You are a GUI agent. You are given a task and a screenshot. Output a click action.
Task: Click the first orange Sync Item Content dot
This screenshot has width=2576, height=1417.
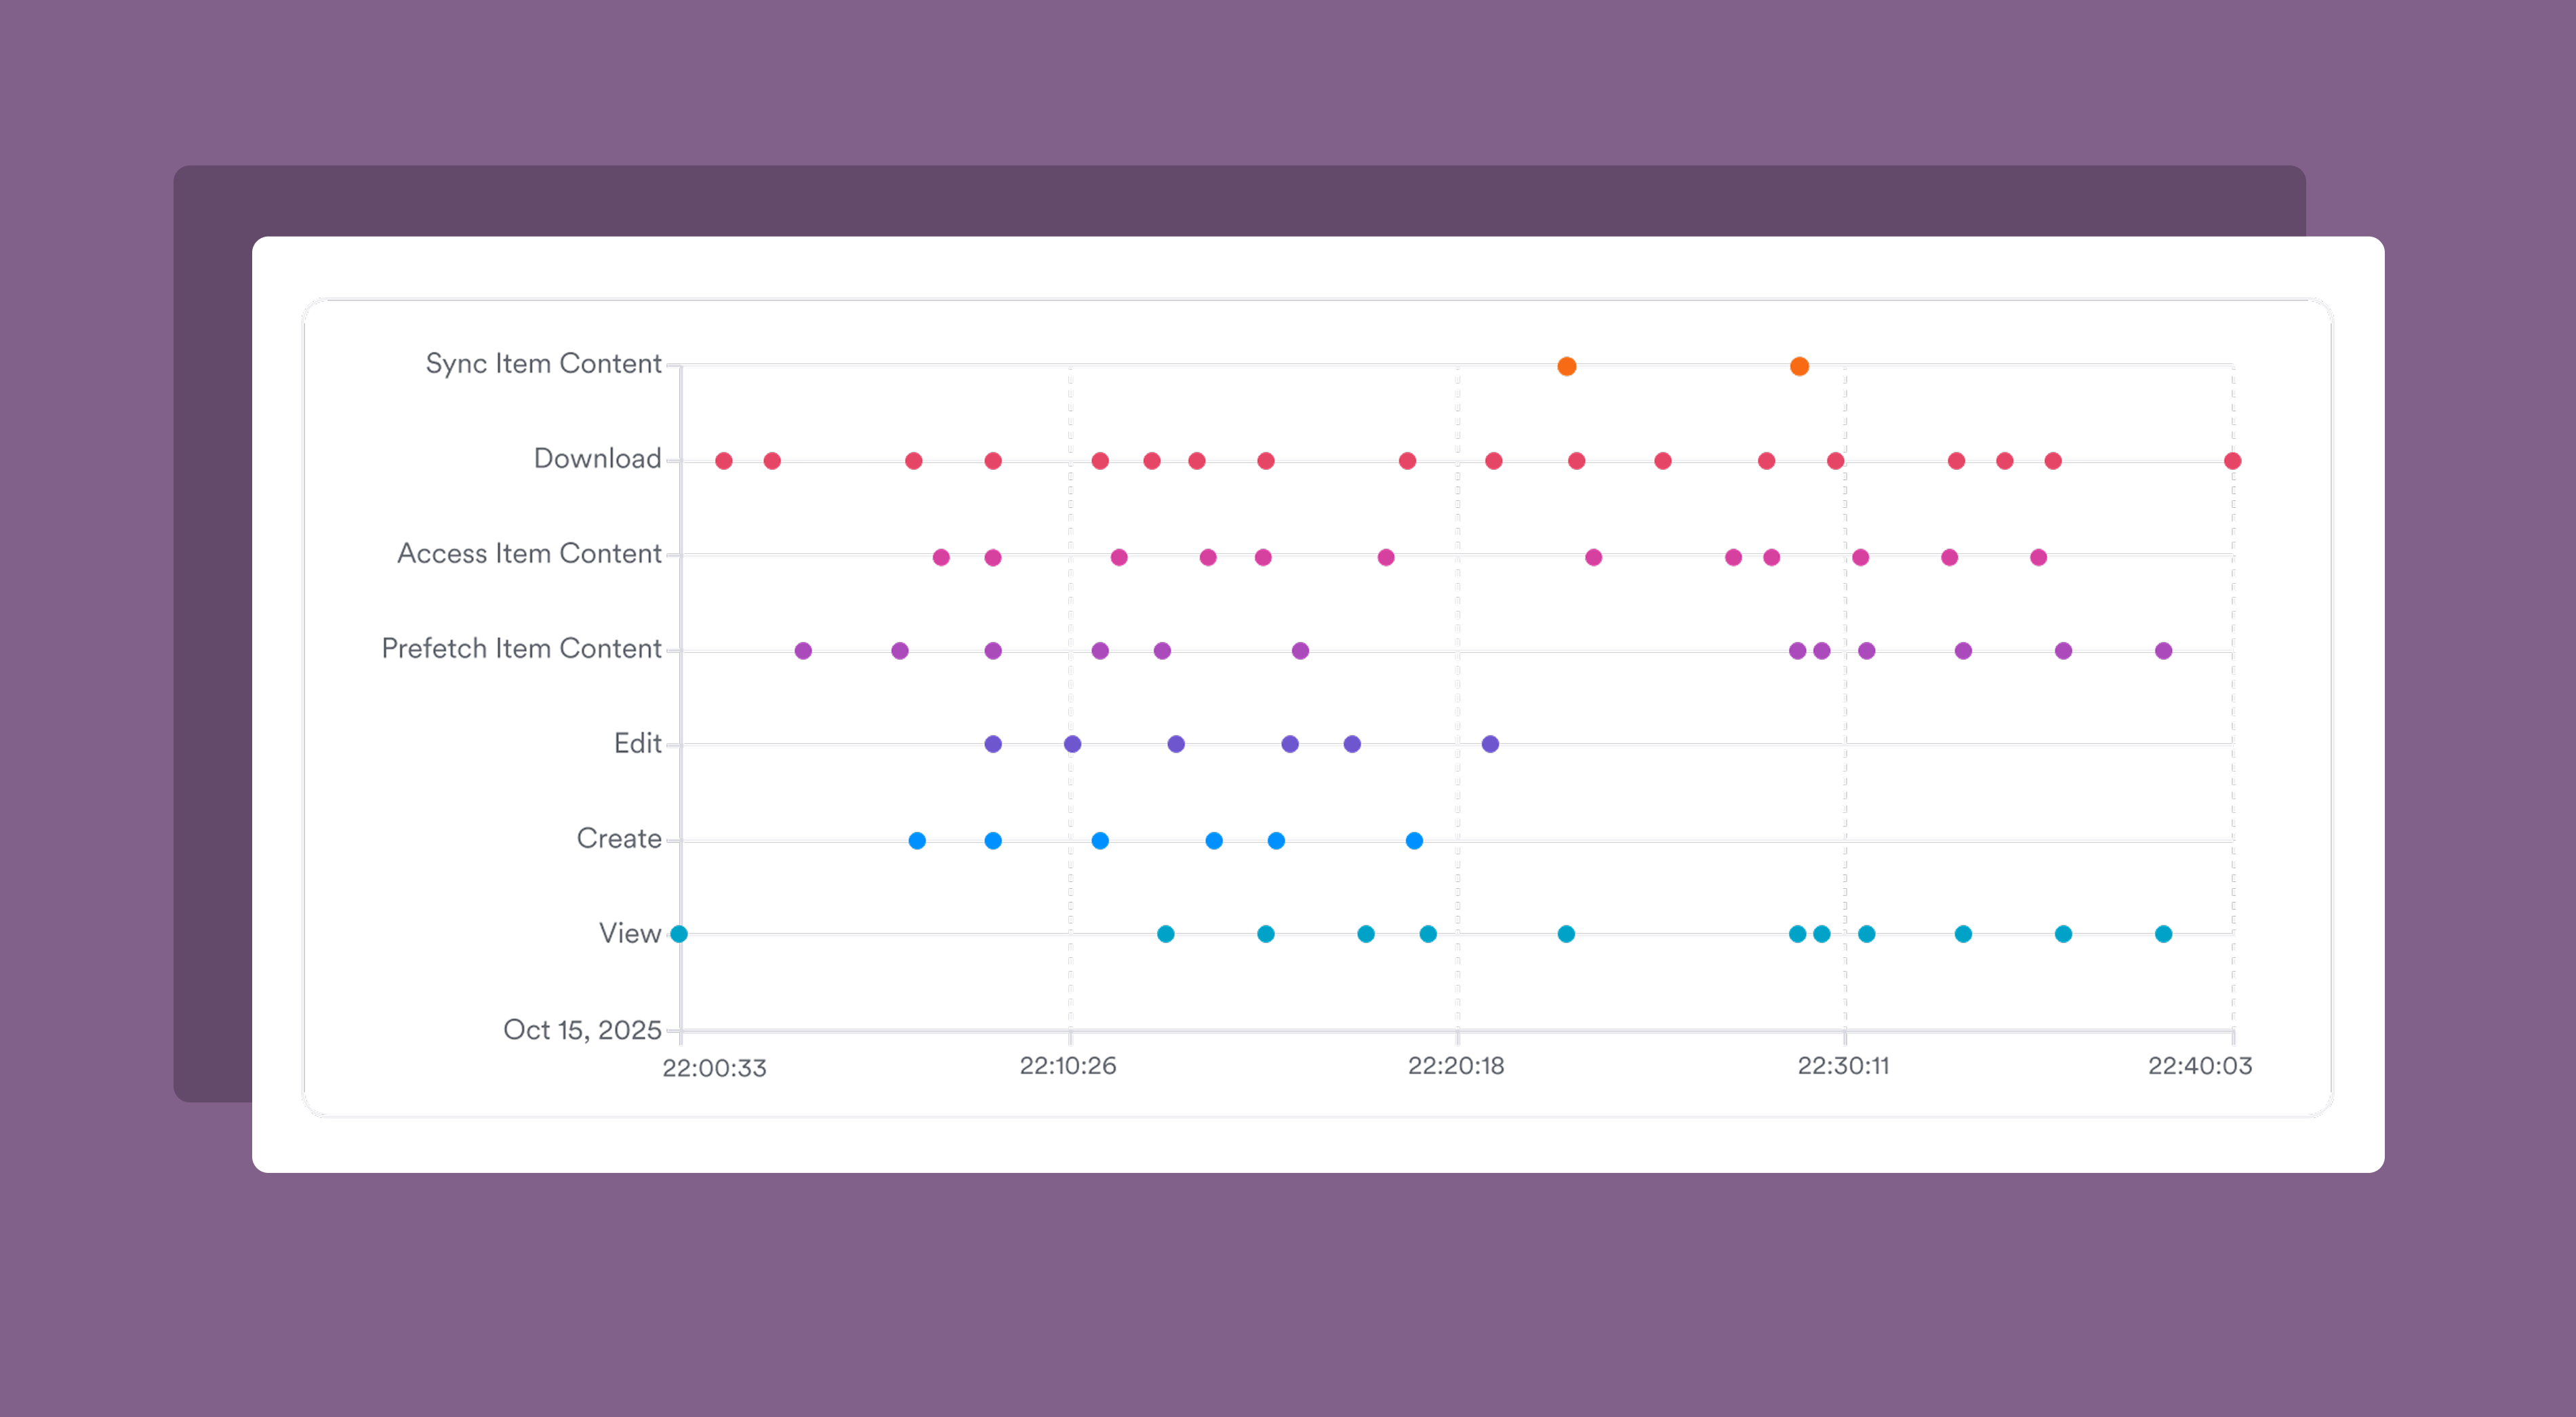click(x=1566, y=366)
